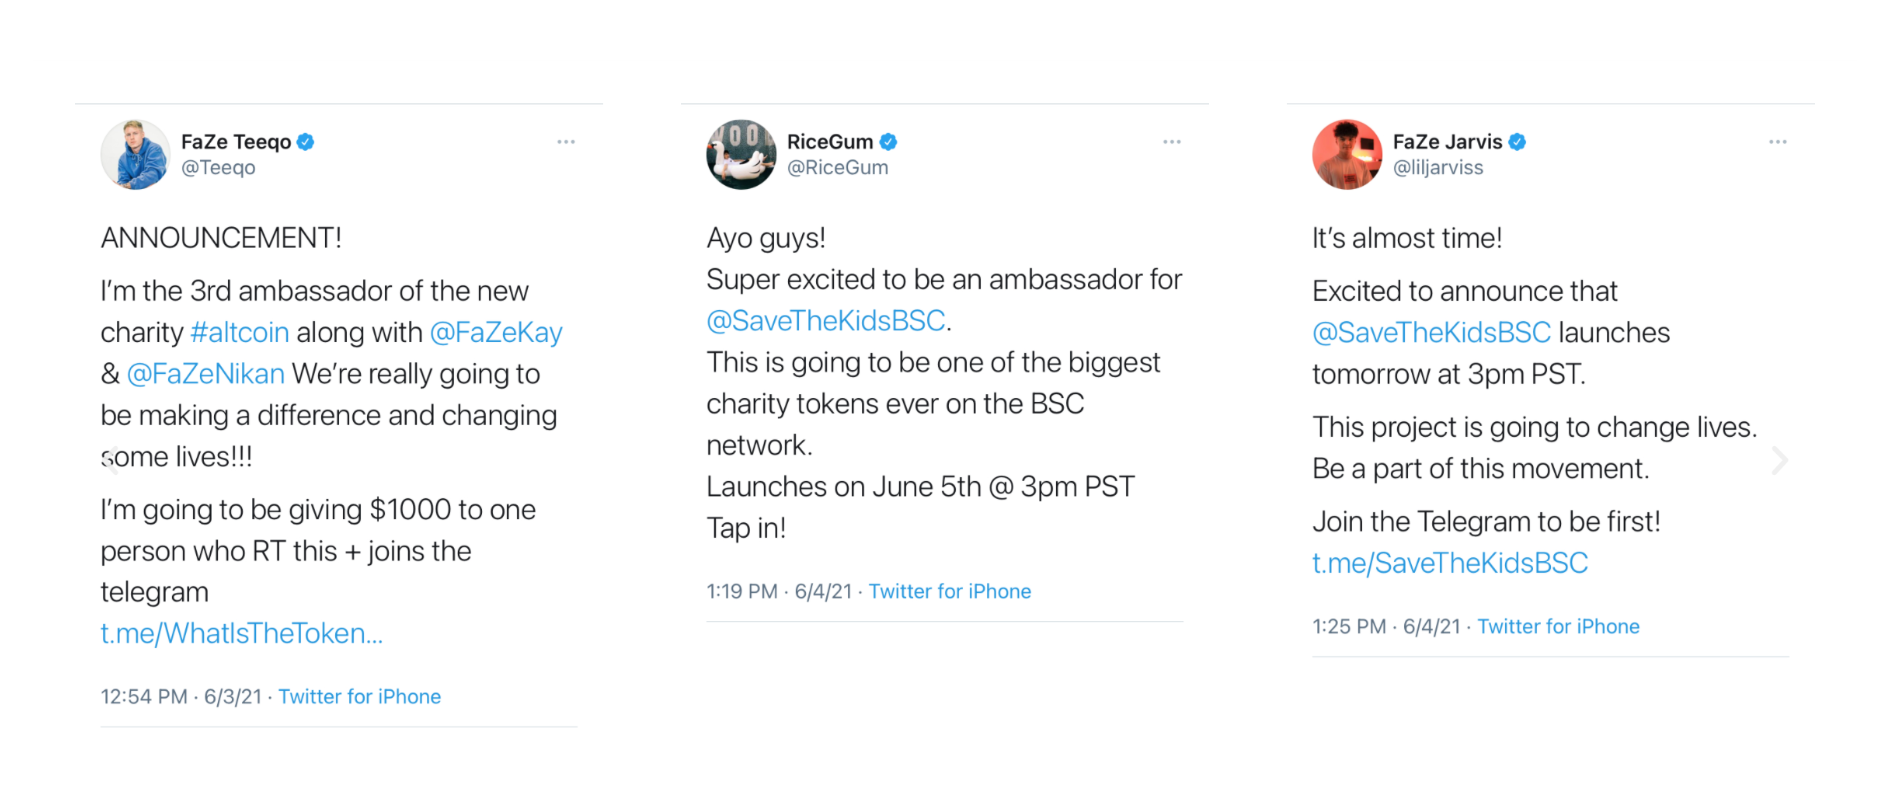Open FaZe Jarvis profile avatar
The image size is (1893, 787).
tap(1347, 155)
